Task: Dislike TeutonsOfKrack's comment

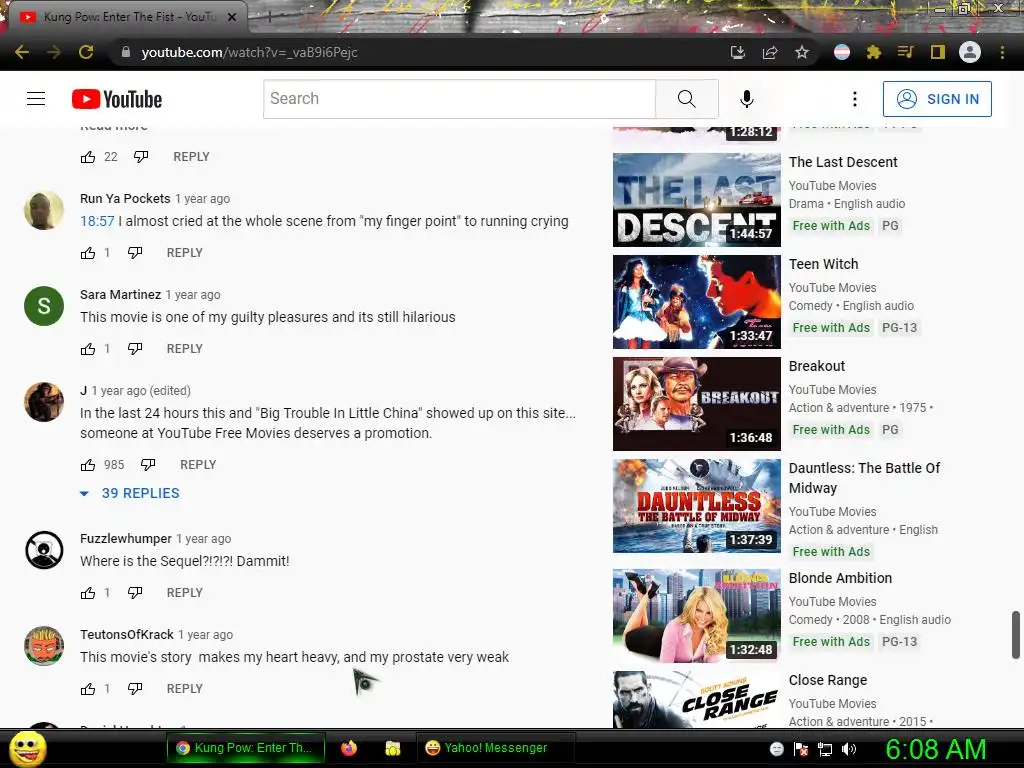Action: (135, 689)
